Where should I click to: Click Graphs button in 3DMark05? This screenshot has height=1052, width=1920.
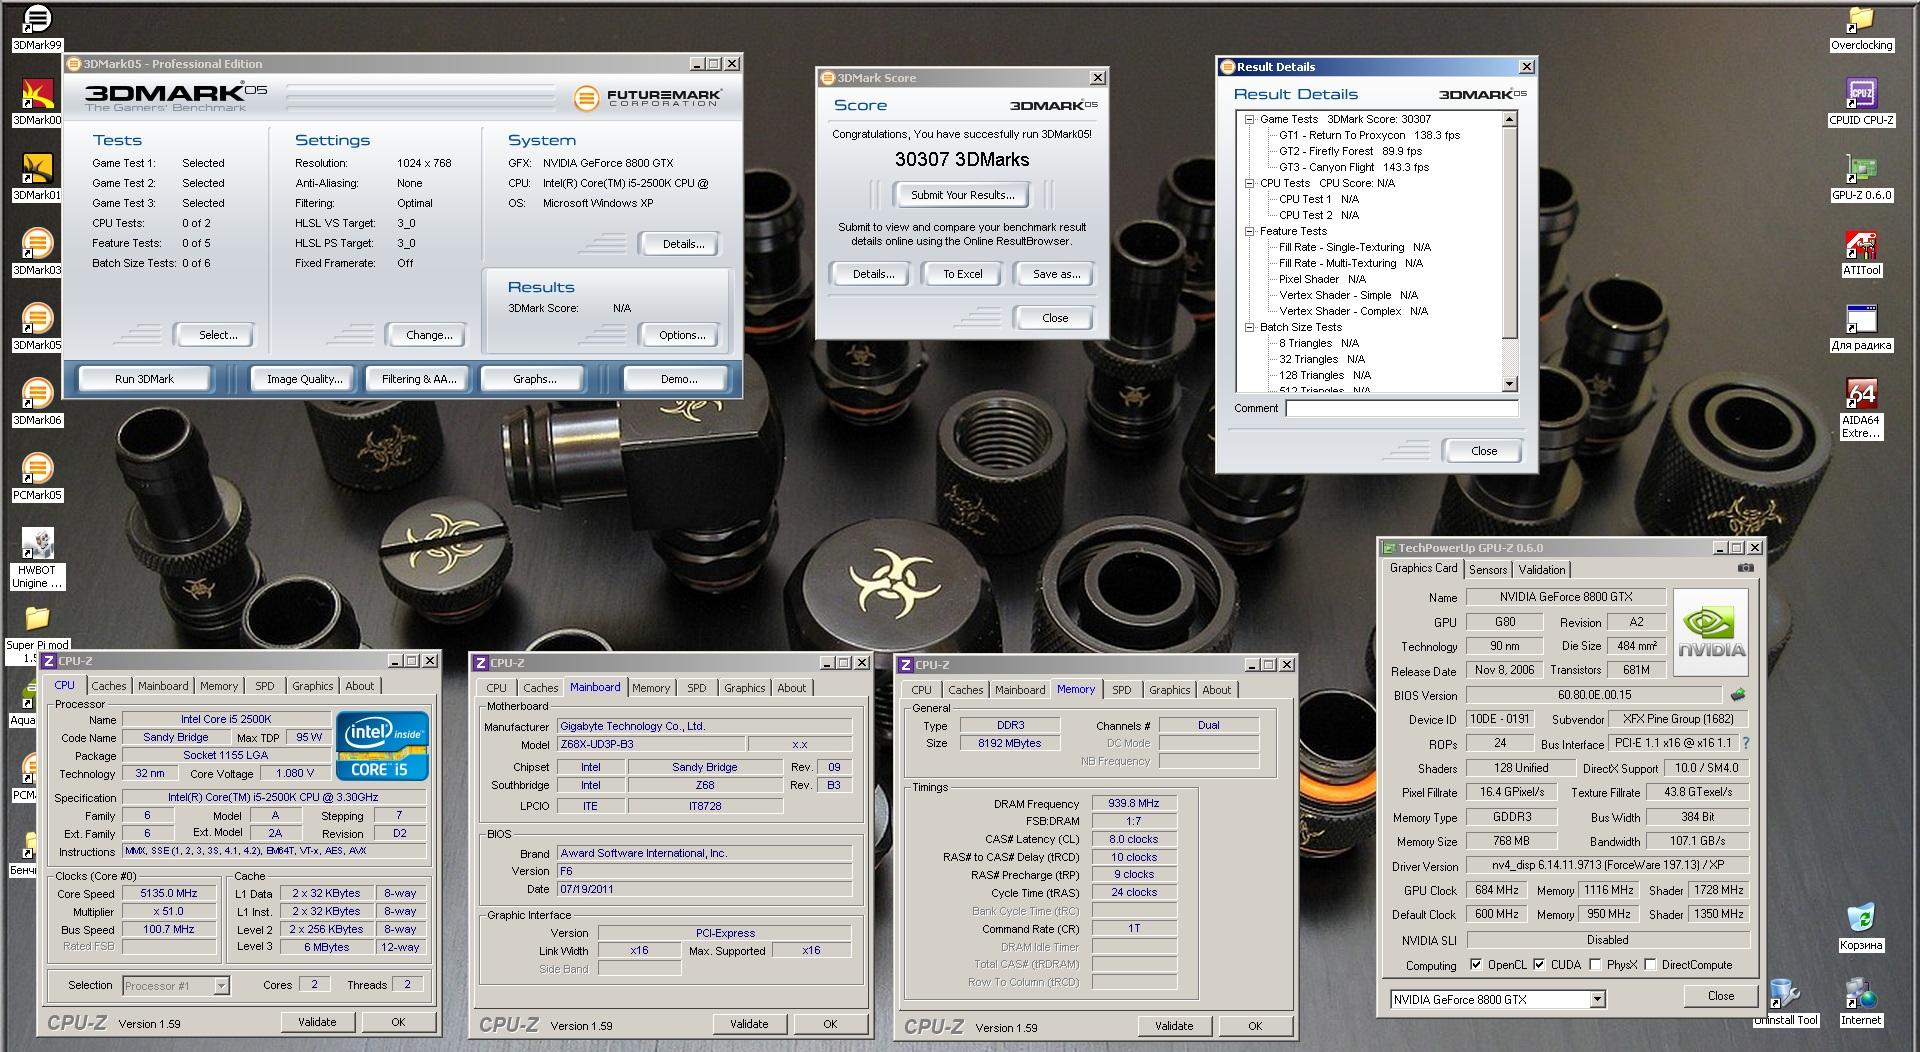(x=534, y=379)
